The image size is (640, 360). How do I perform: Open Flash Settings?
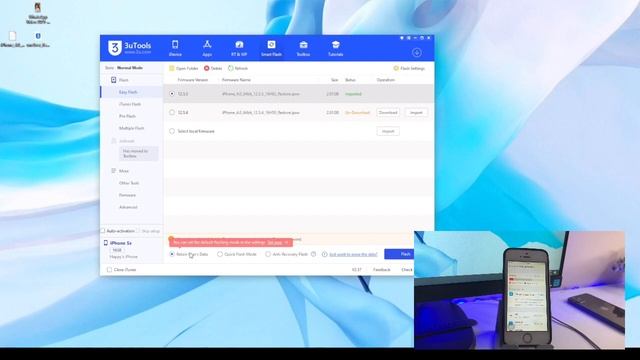coord(409,68)
